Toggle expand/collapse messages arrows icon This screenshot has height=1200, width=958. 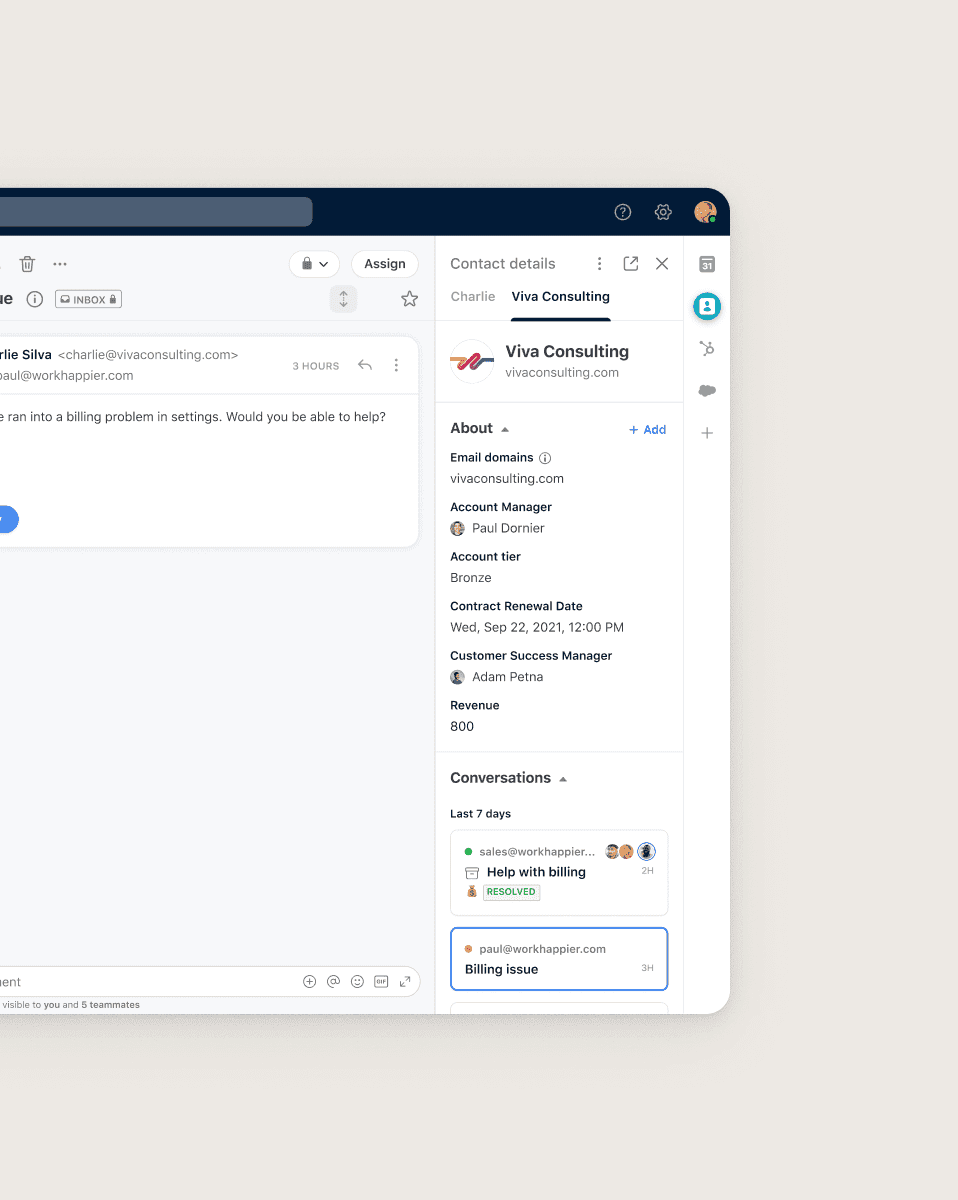coord(343,299)
